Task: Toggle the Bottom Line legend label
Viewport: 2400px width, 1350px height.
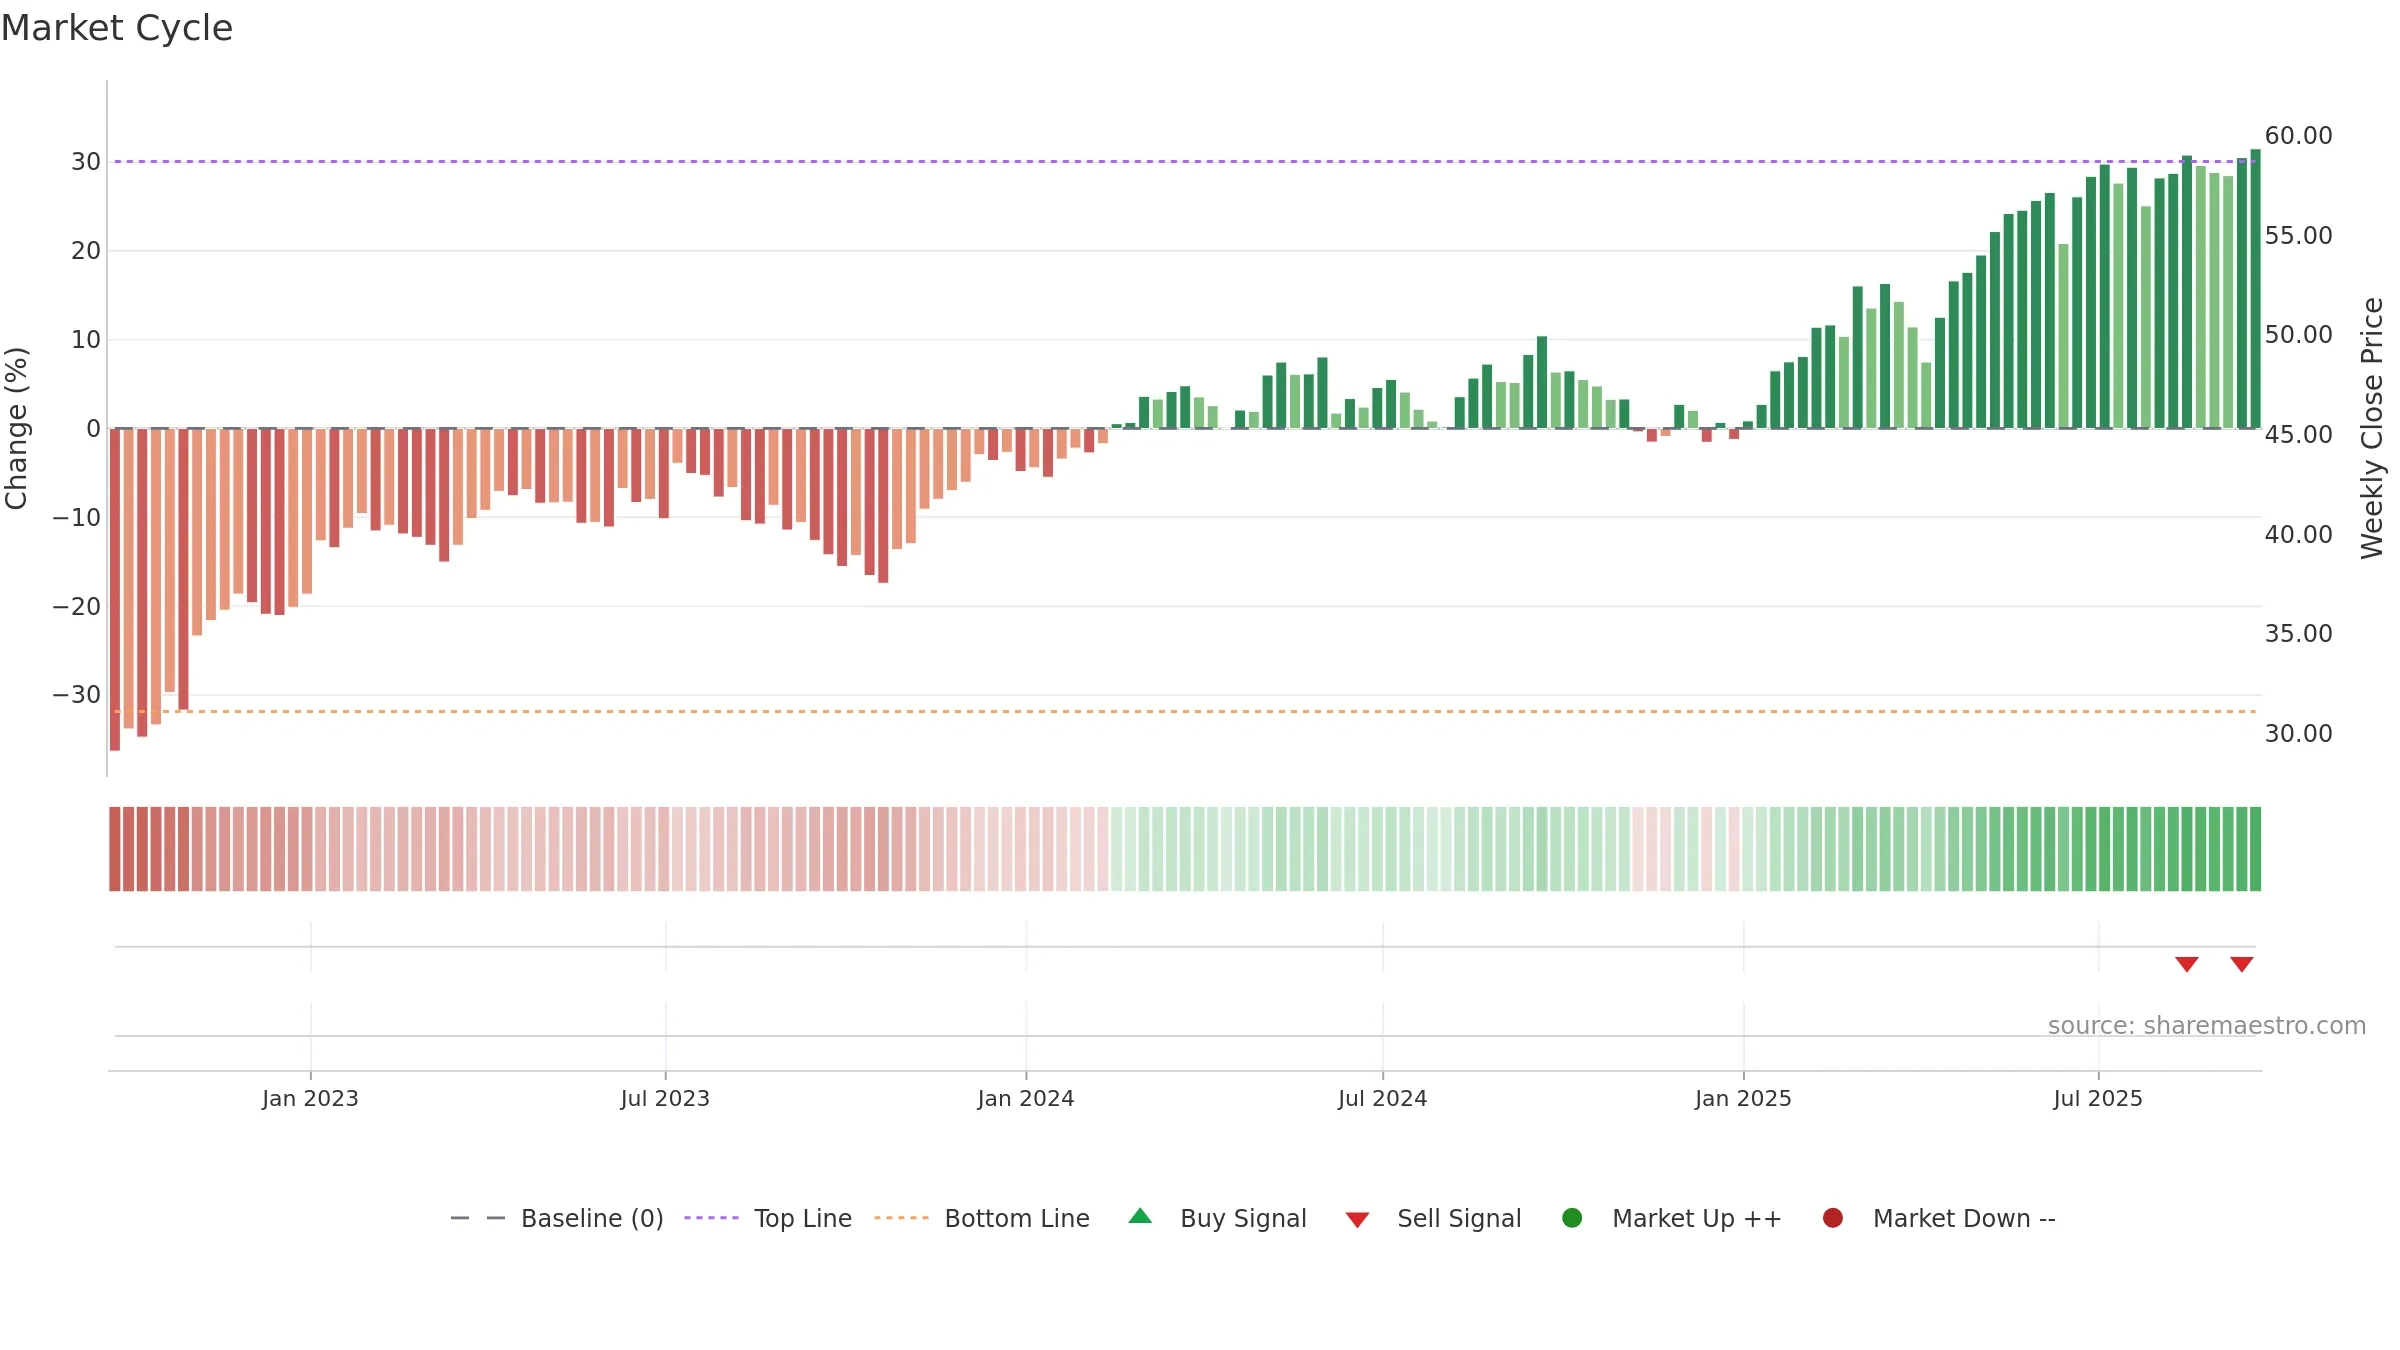Action: tap(1017, 1219)
